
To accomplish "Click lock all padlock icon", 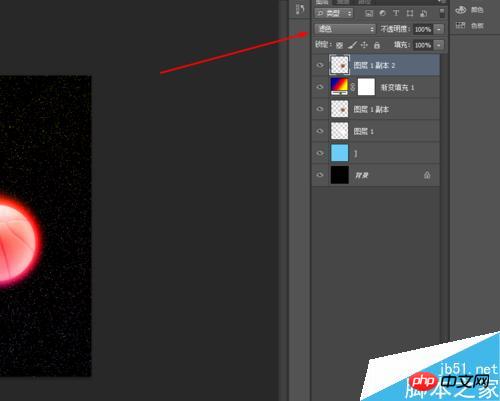I will click(377, 45).
